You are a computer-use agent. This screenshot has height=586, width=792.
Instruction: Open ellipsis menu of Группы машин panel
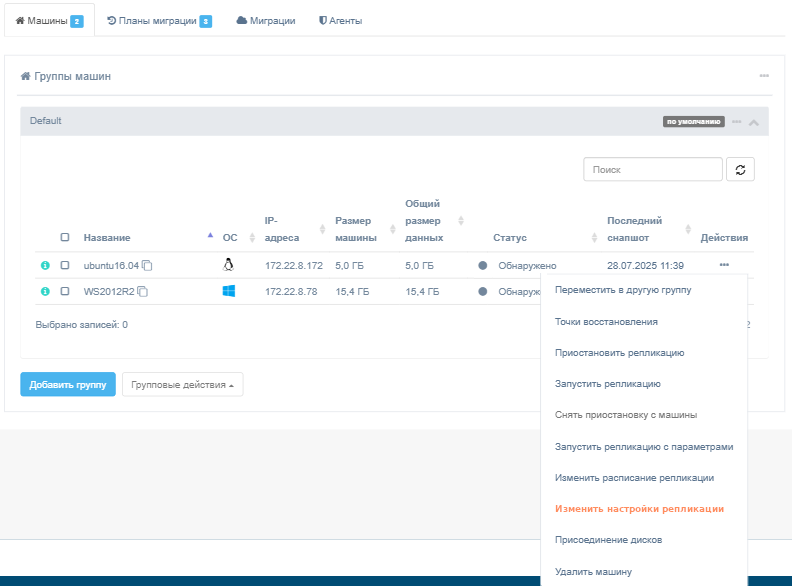(764, 76)
